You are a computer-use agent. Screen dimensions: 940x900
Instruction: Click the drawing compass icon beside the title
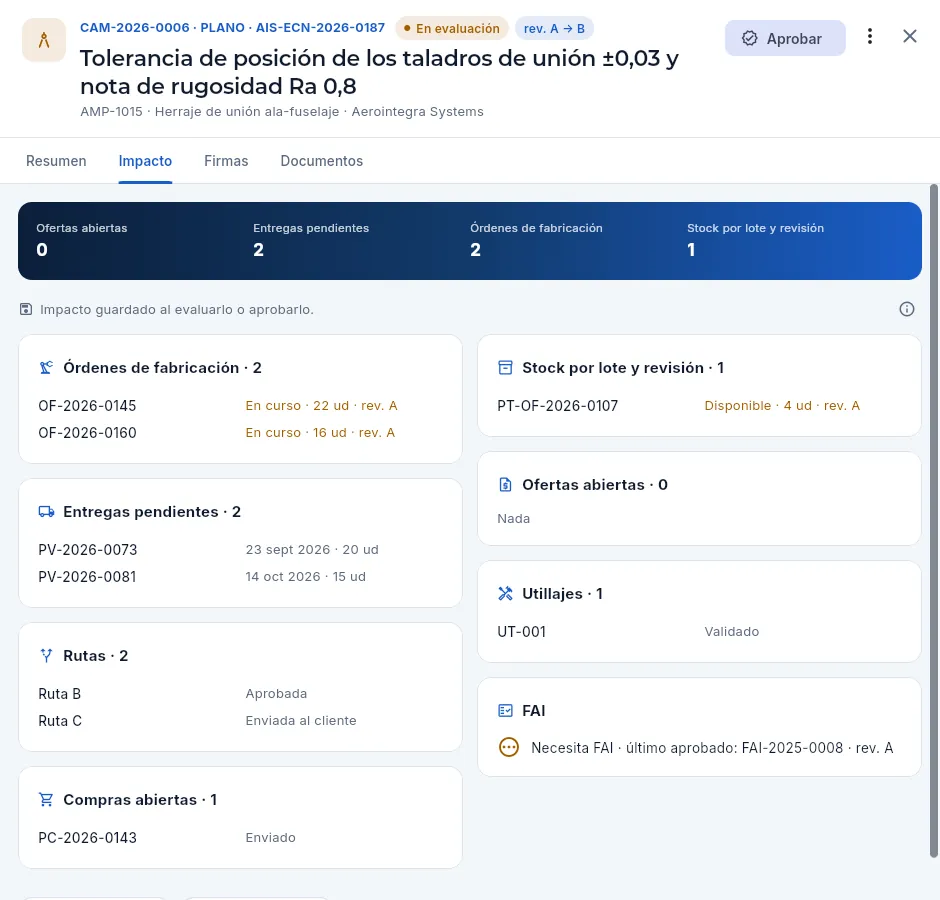(44, 40)
